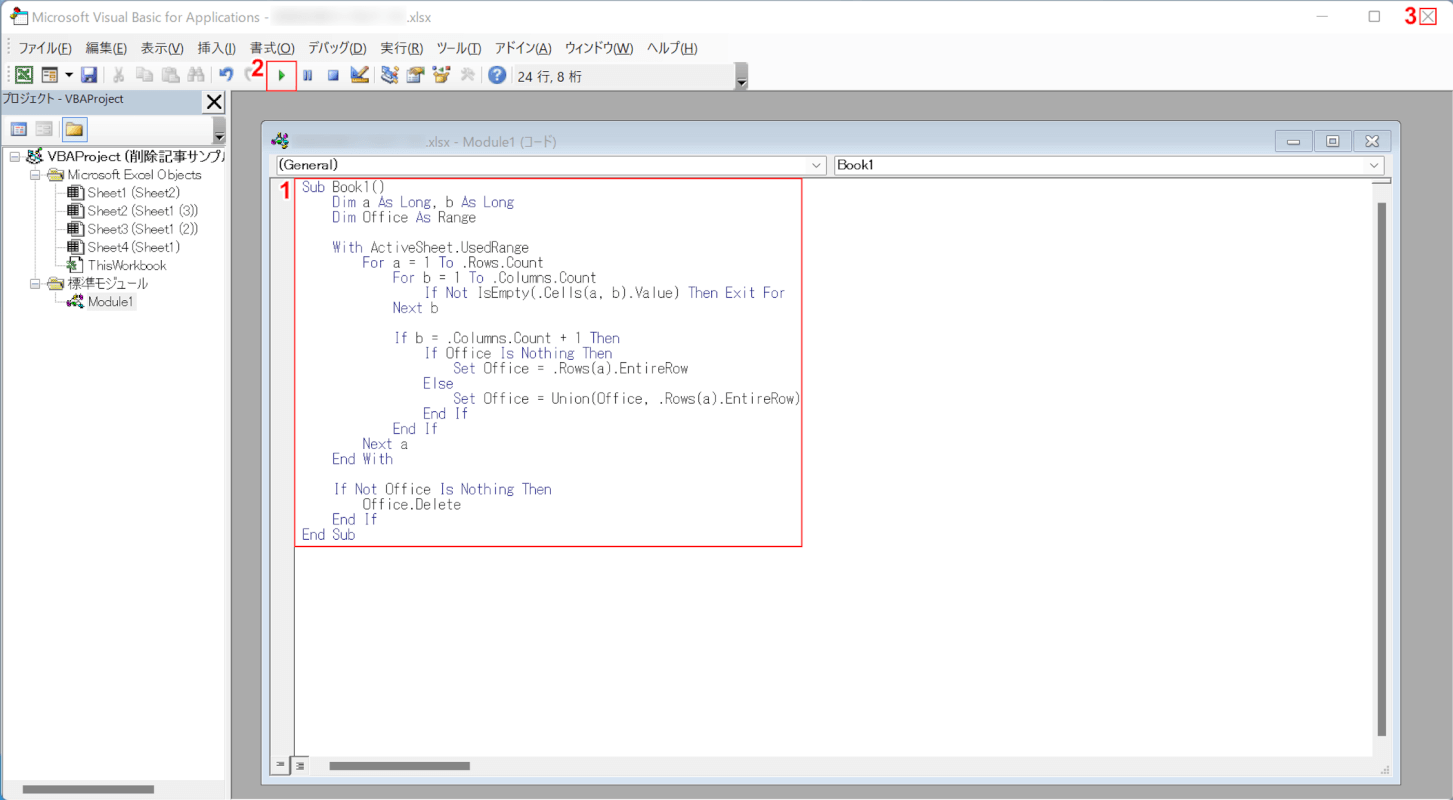The width and height of the screenshot is (1453, 800).
Task: Select Module1 in project tree
Action: 110,302
